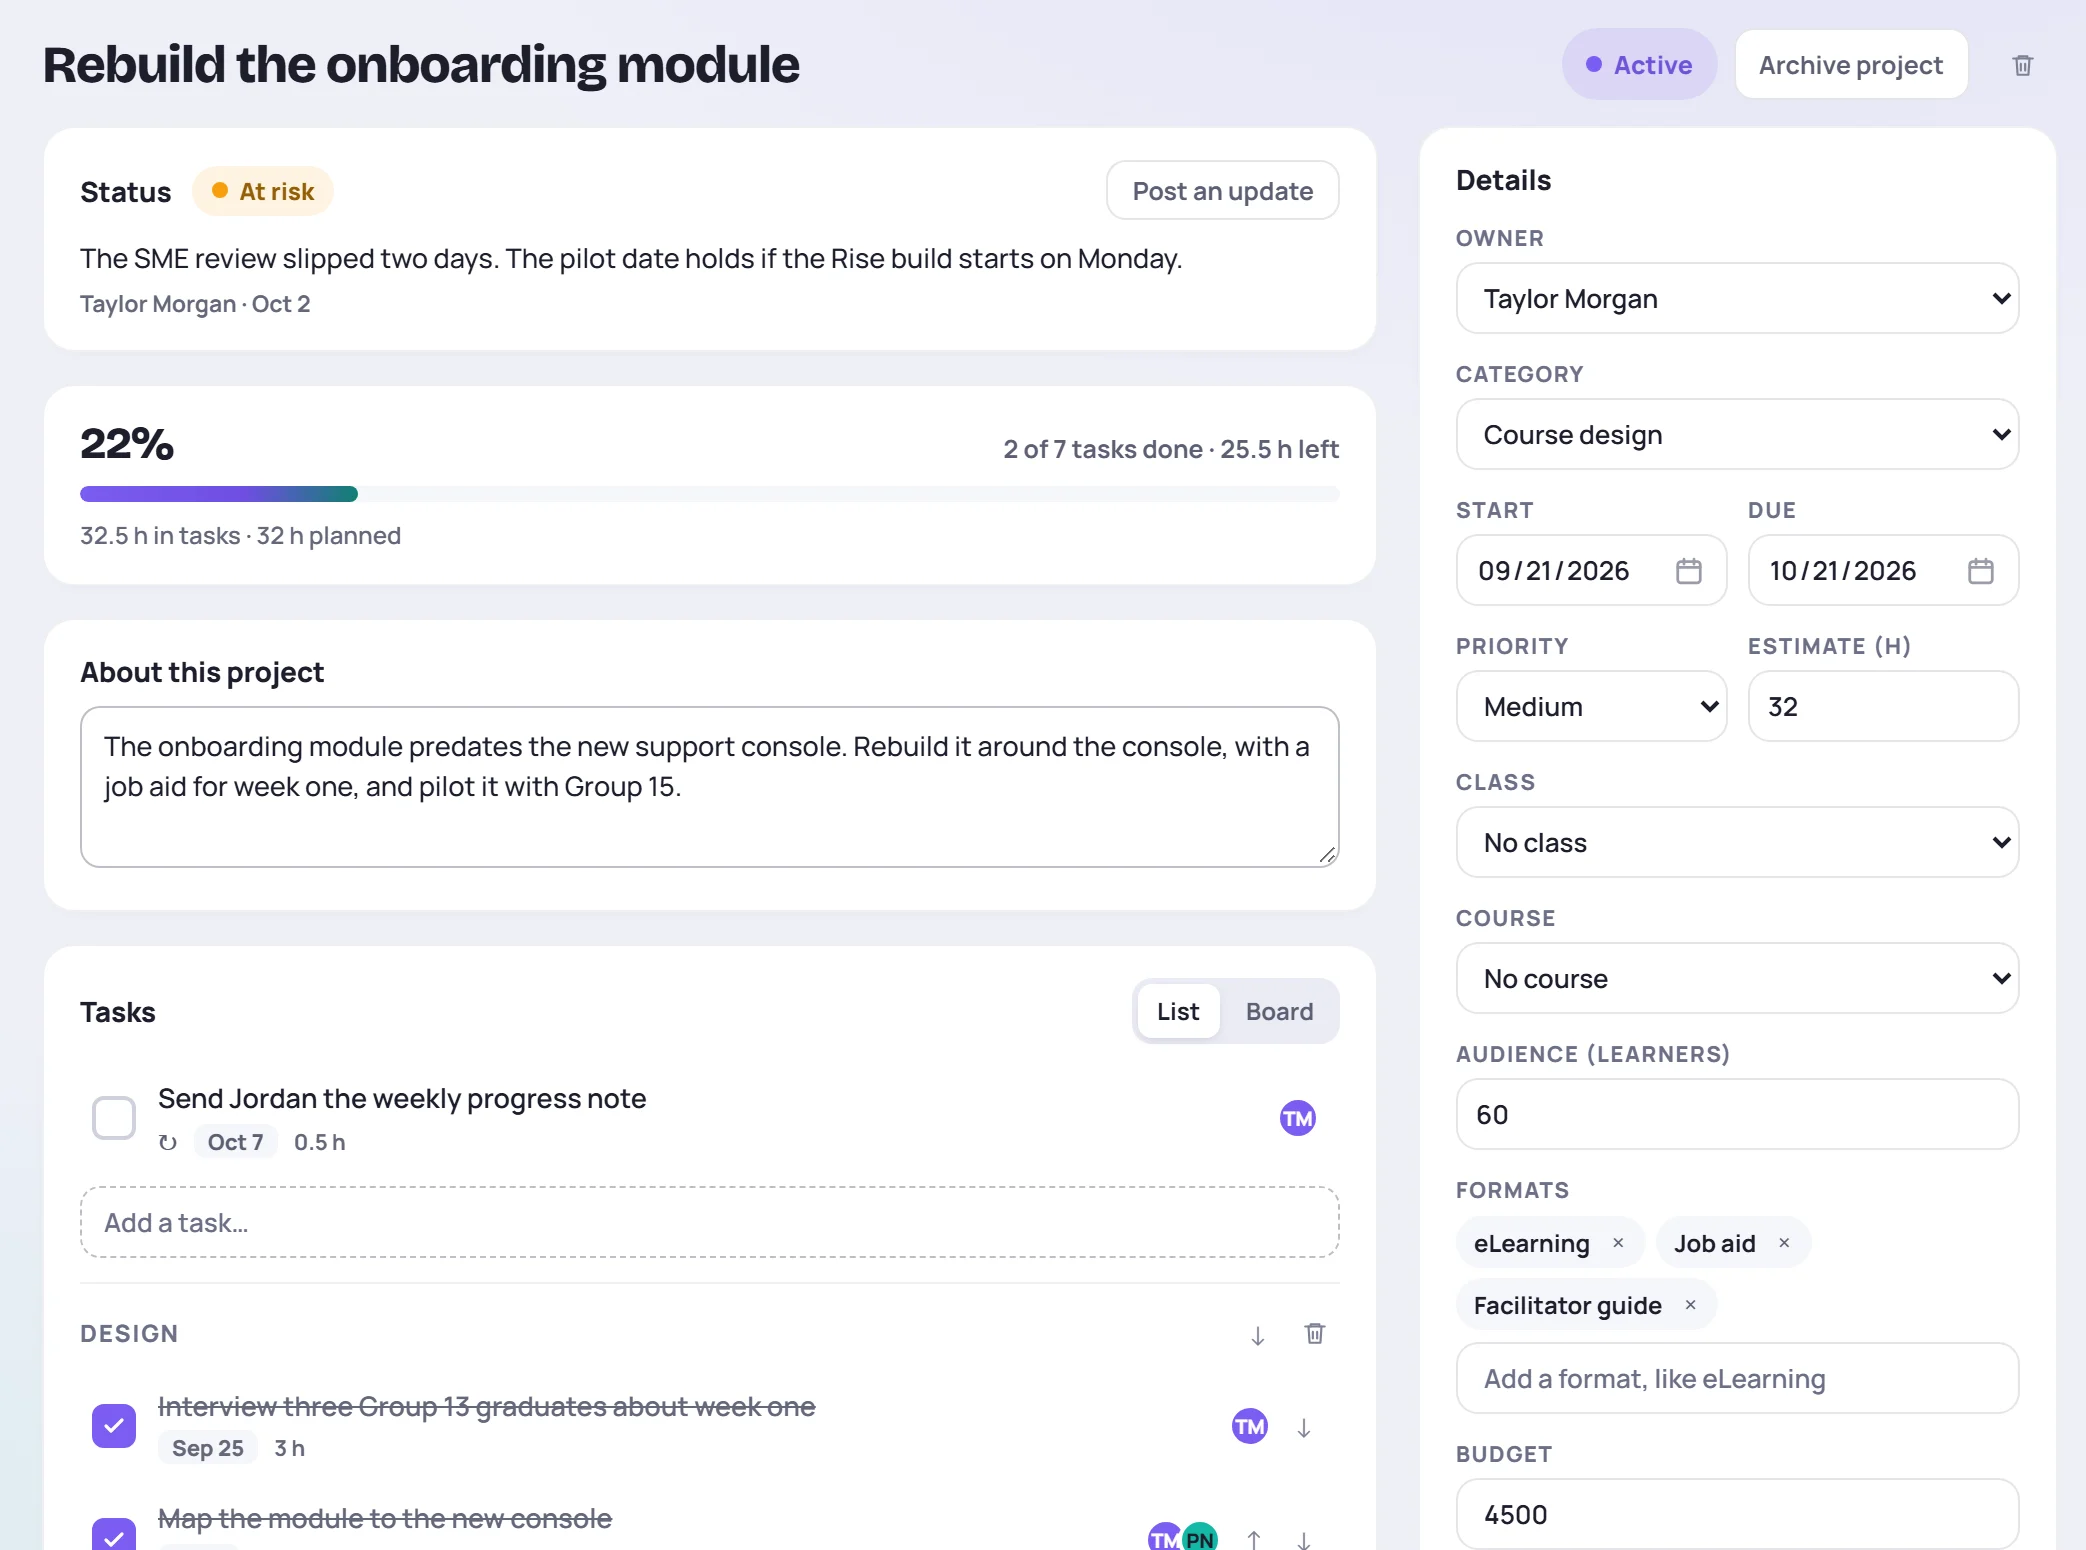The image size is (2086, 1550).
Task: Delete the DESIGN section
Action: 1315,1334
